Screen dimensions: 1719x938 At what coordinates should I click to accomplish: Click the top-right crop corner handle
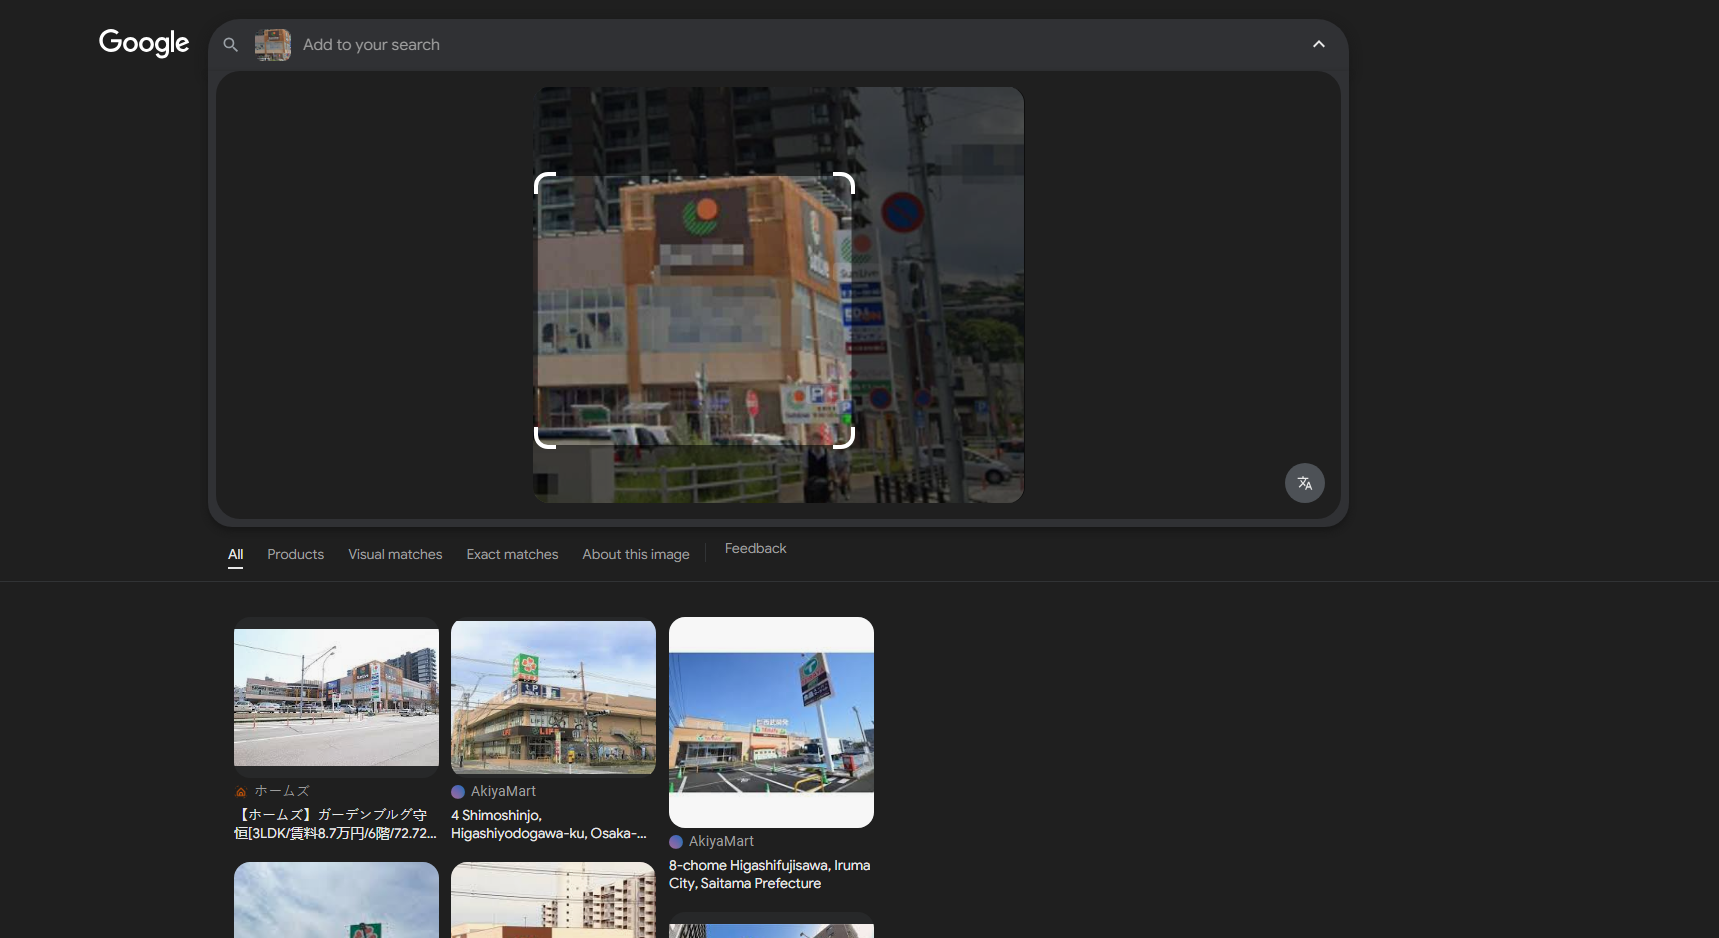[x=844, y=183]
